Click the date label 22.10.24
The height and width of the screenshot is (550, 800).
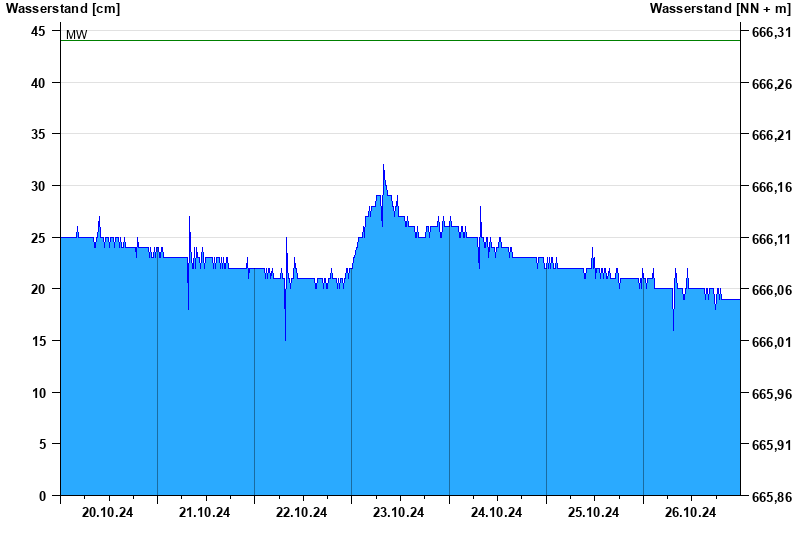pos(301,512)
